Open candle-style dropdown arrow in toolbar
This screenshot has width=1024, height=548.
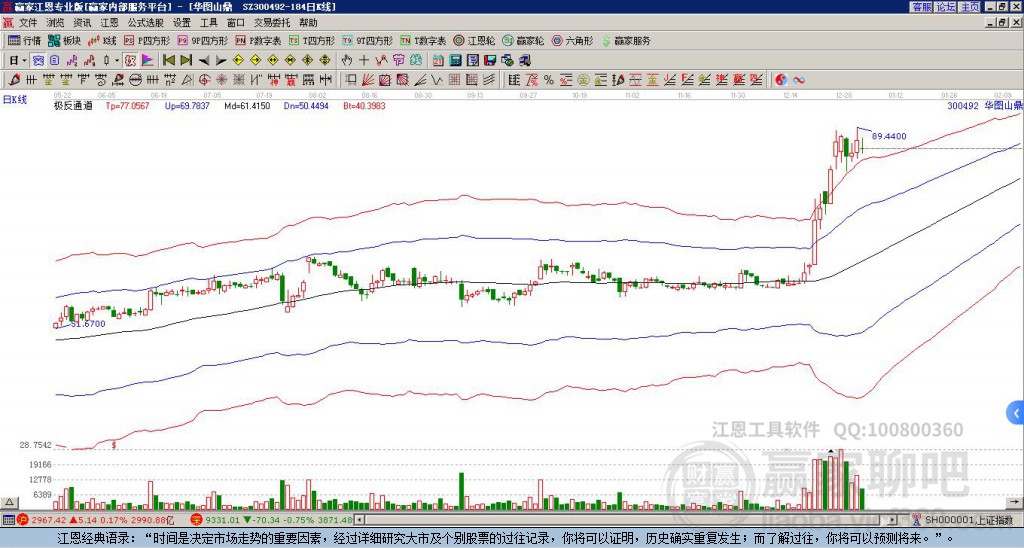117,61
